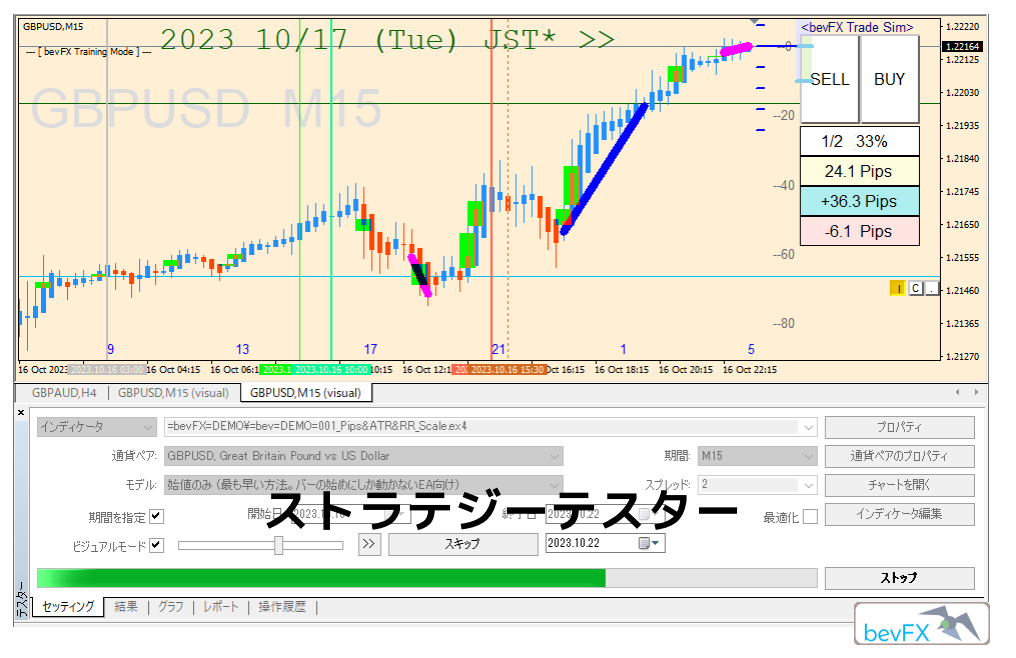Open the モデル dropdown
The height and width of the screenshot is (658, 1016).
point(364,485)
